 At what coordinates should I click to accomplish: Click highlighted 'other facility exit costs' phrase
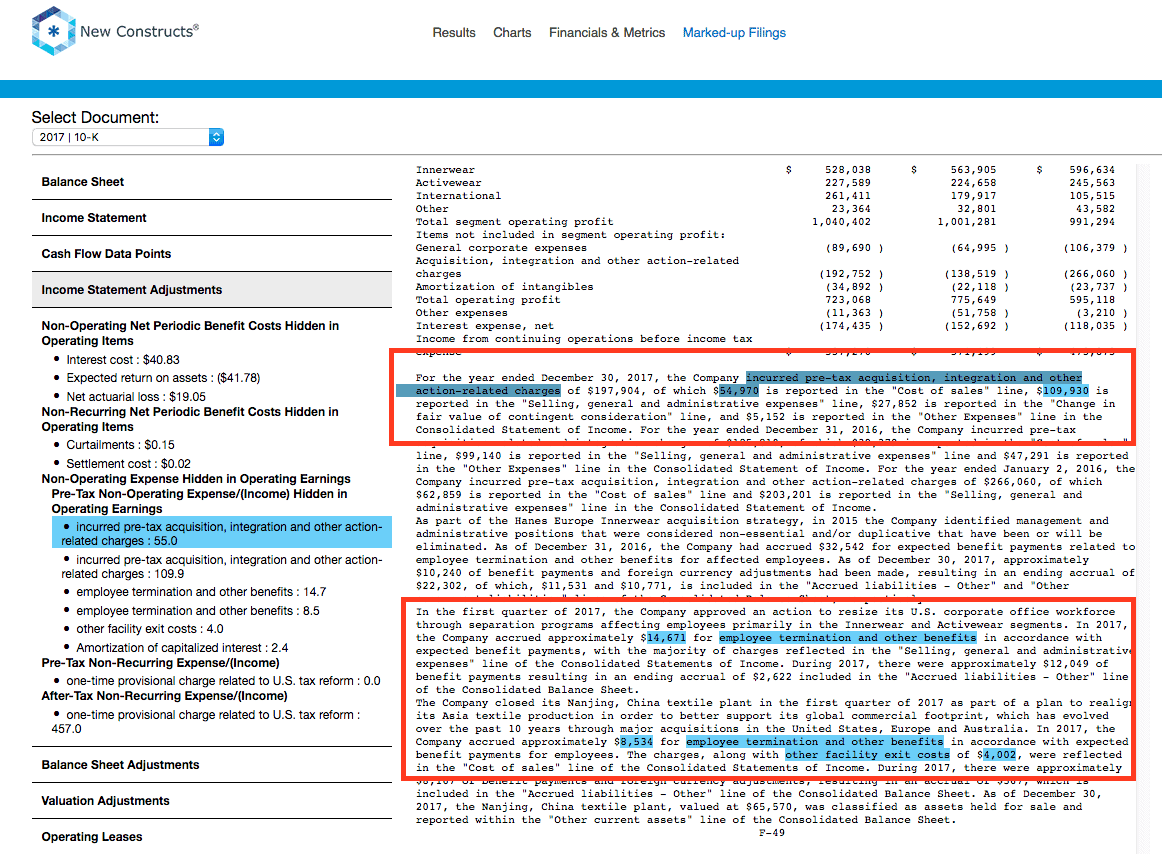tap(867, 755)
